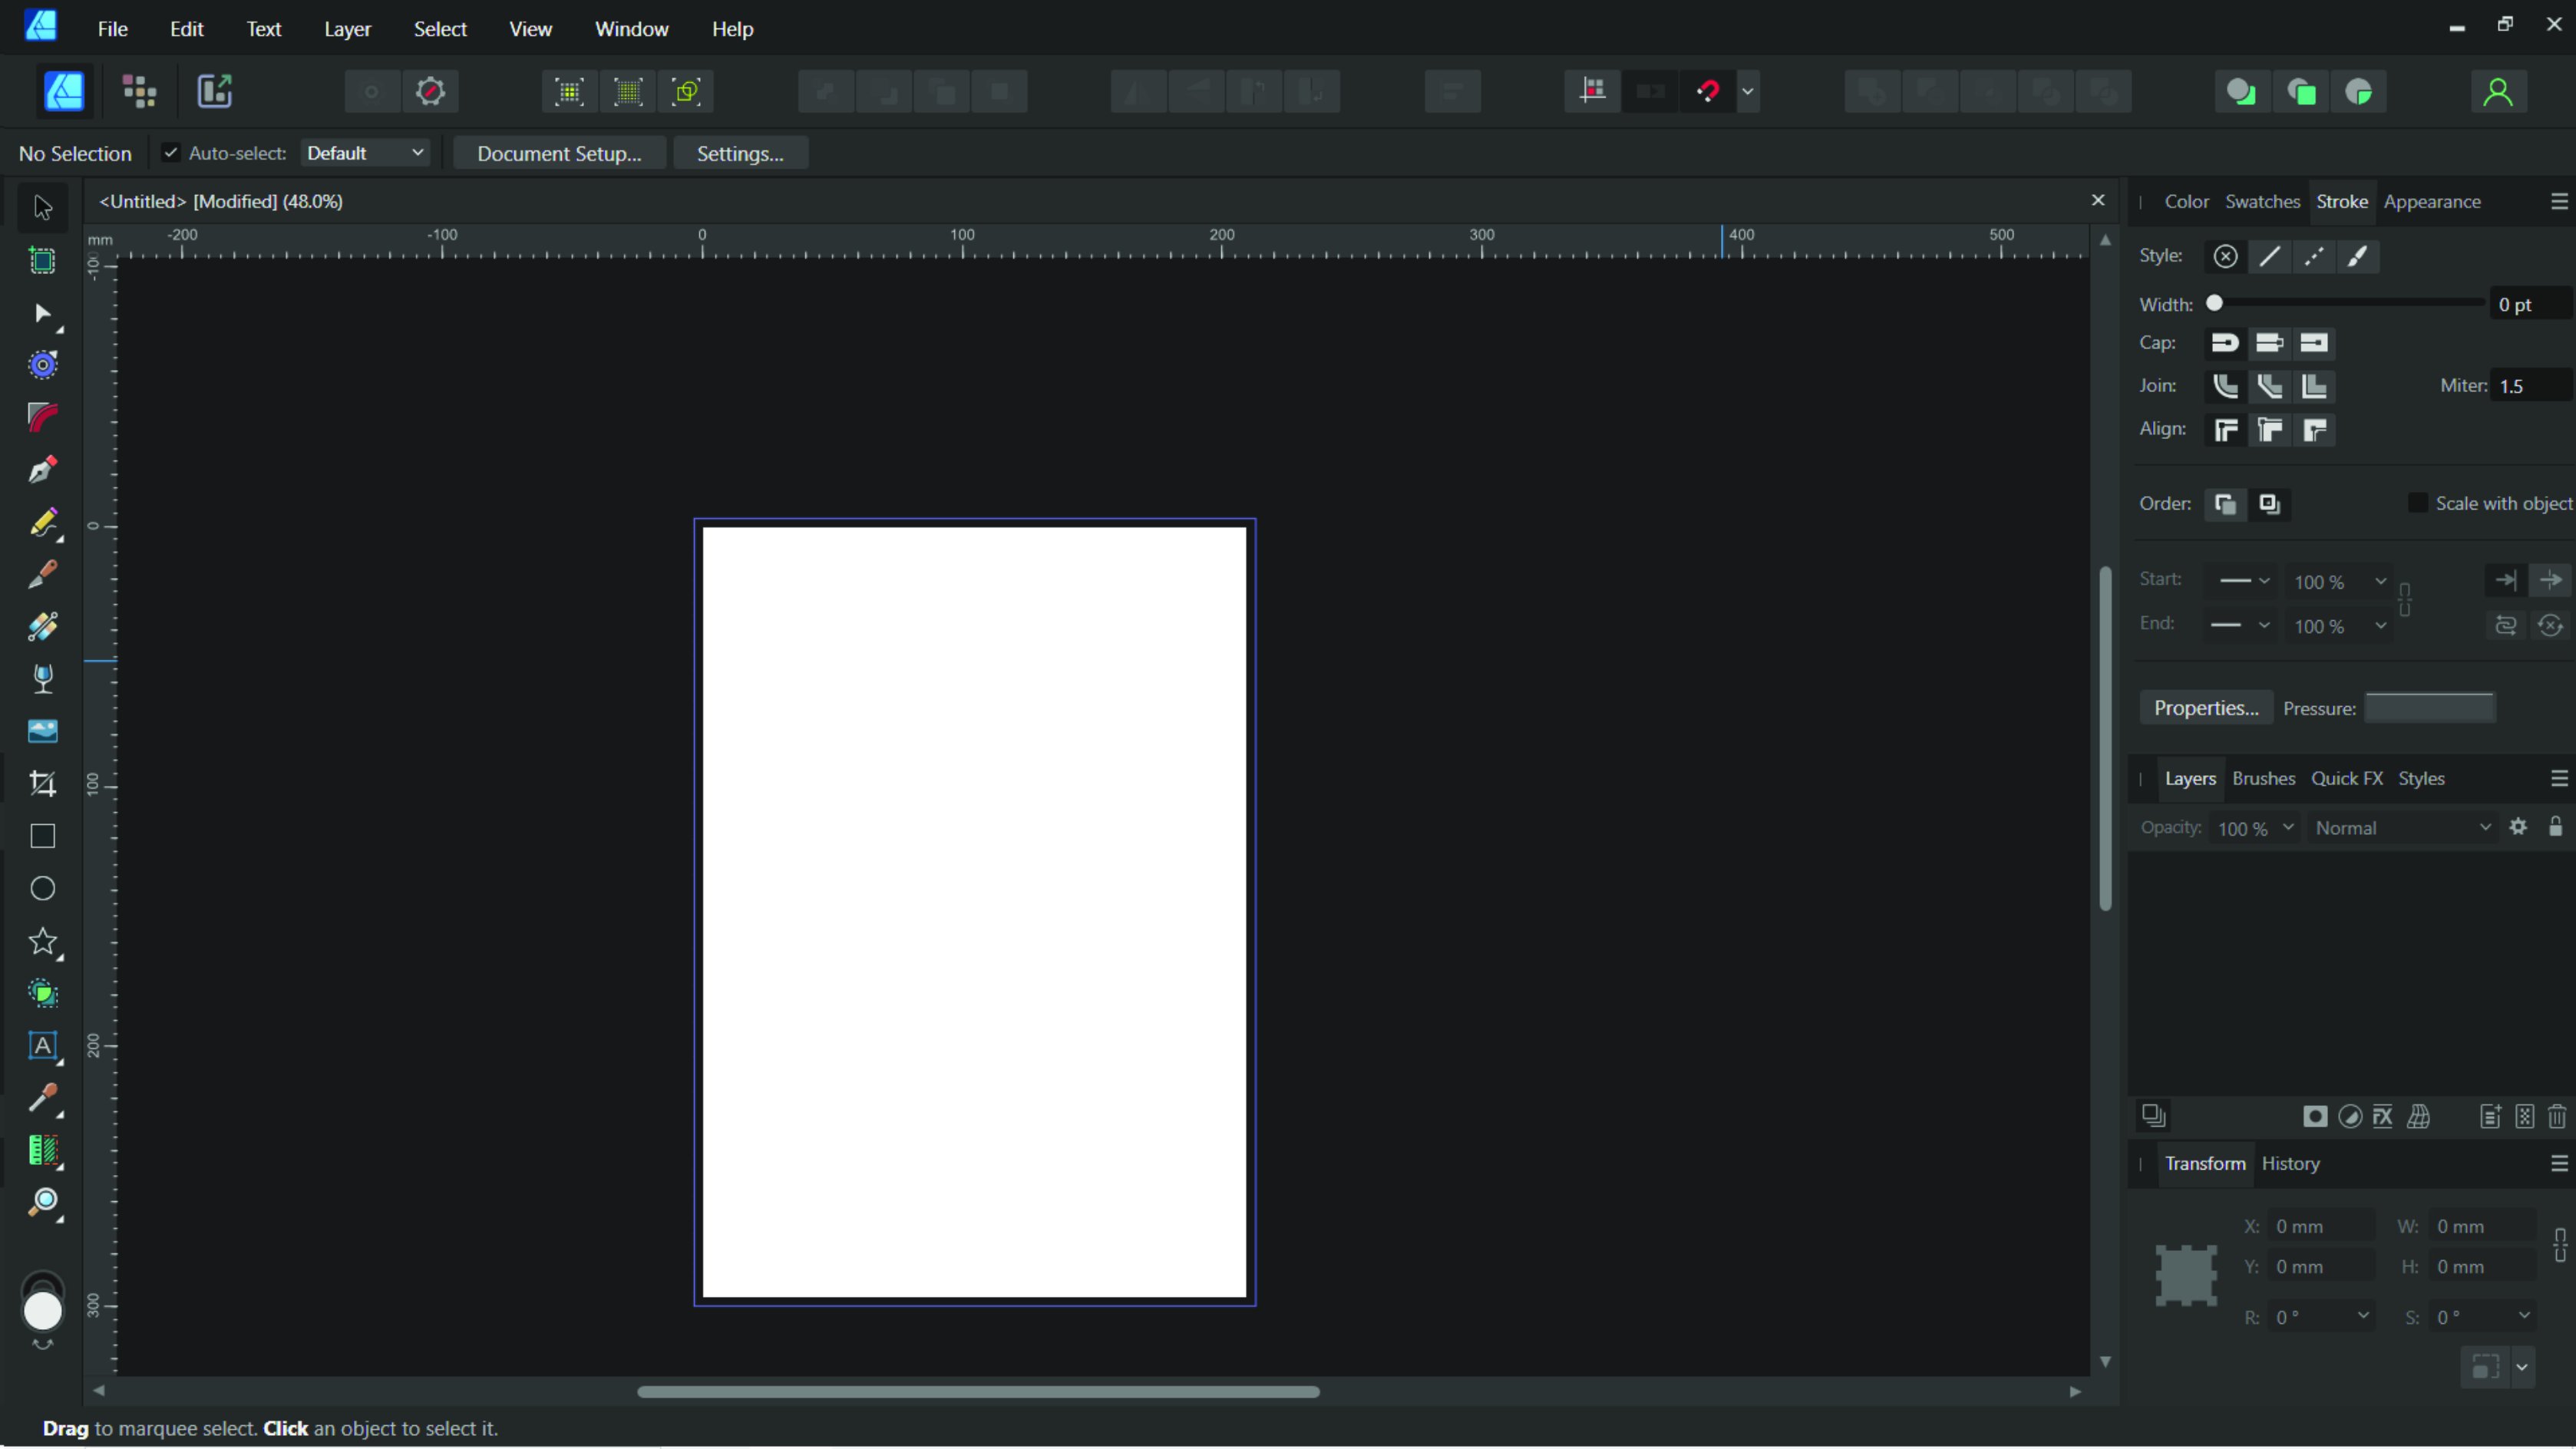This screenshot has height=1449, width=2576.
Task: Select the Move tool
Action: coord(42,207)
